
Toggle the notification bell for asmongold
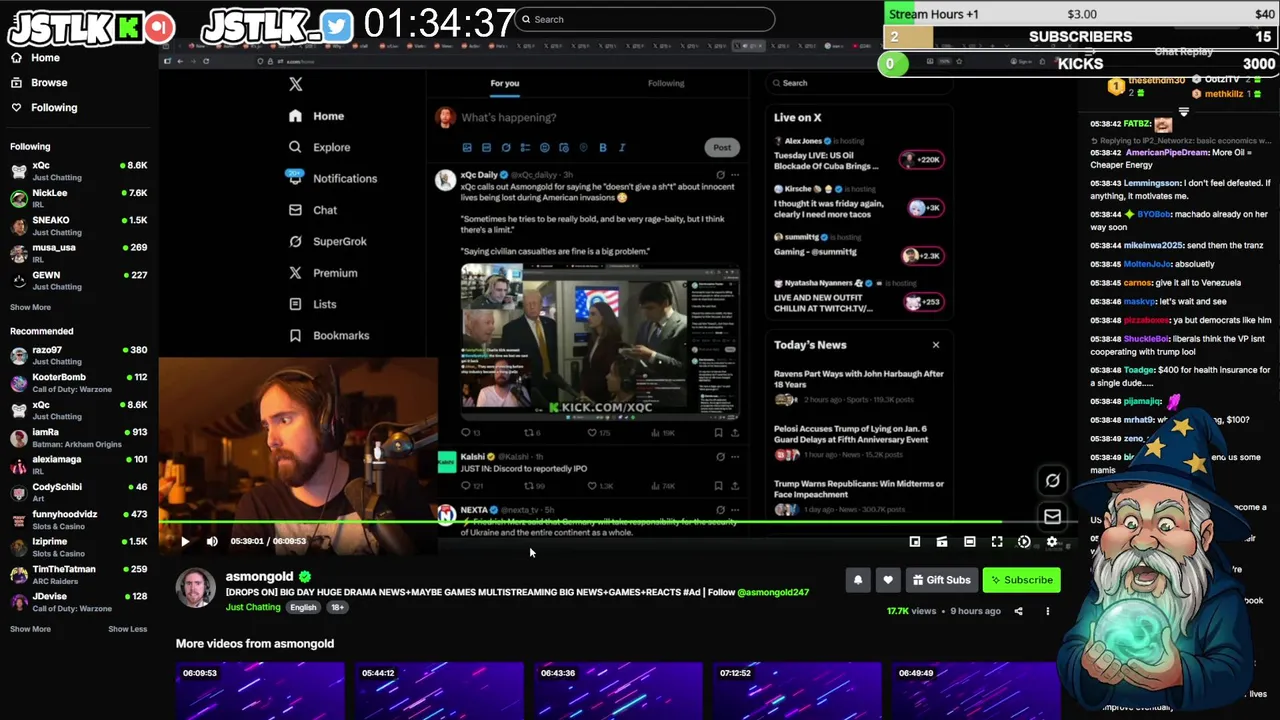(x=857, y=580)
